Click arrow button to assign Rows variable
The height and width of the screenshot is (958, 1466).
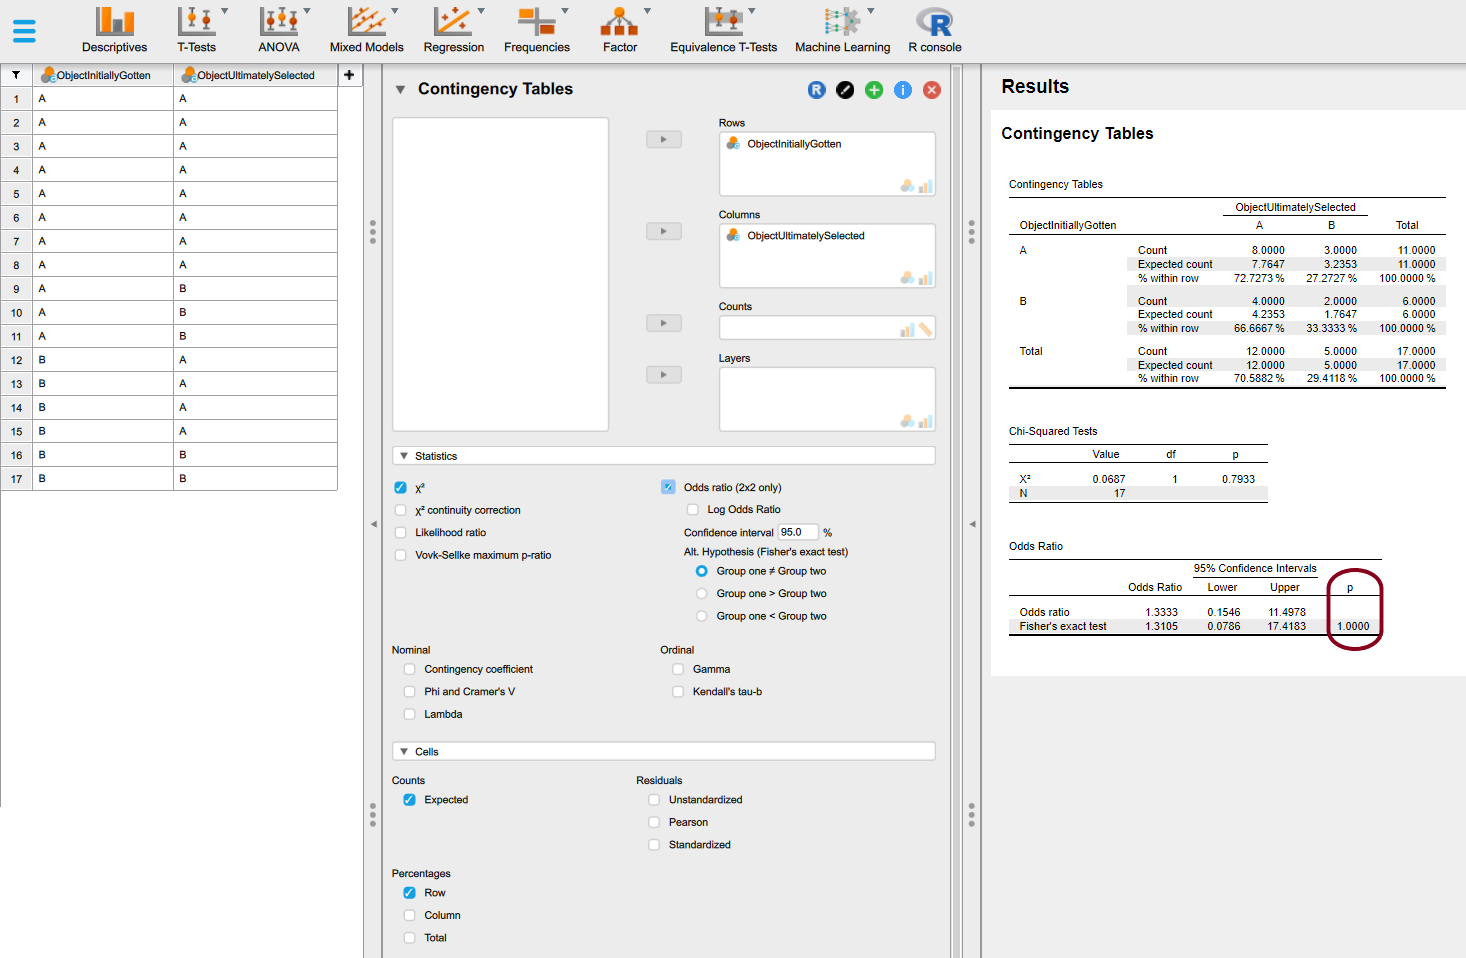(x=664, y=140)
